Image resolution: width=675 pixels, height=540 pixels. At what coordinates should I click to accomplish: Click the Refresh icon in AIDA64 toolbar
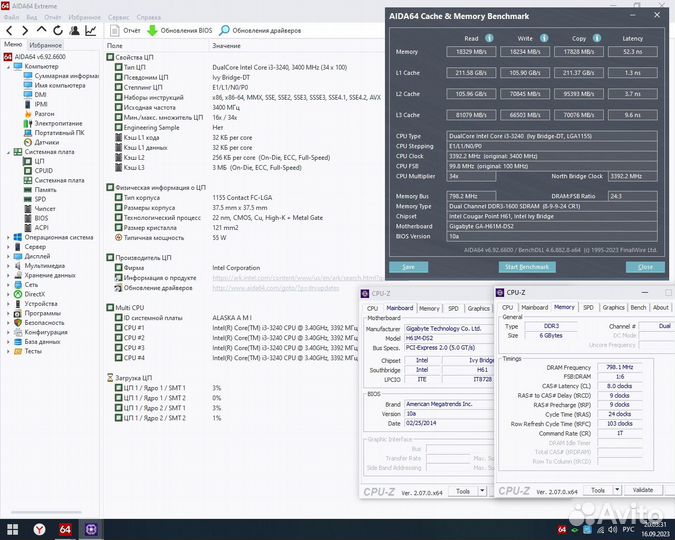coord(58,31)
